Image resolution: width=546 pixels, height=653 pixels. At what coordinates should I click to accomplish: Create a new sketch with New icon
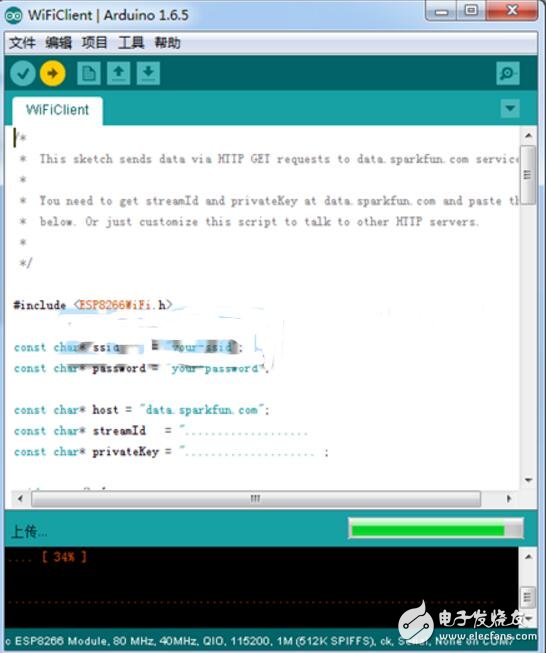click(x=89, y=73)
